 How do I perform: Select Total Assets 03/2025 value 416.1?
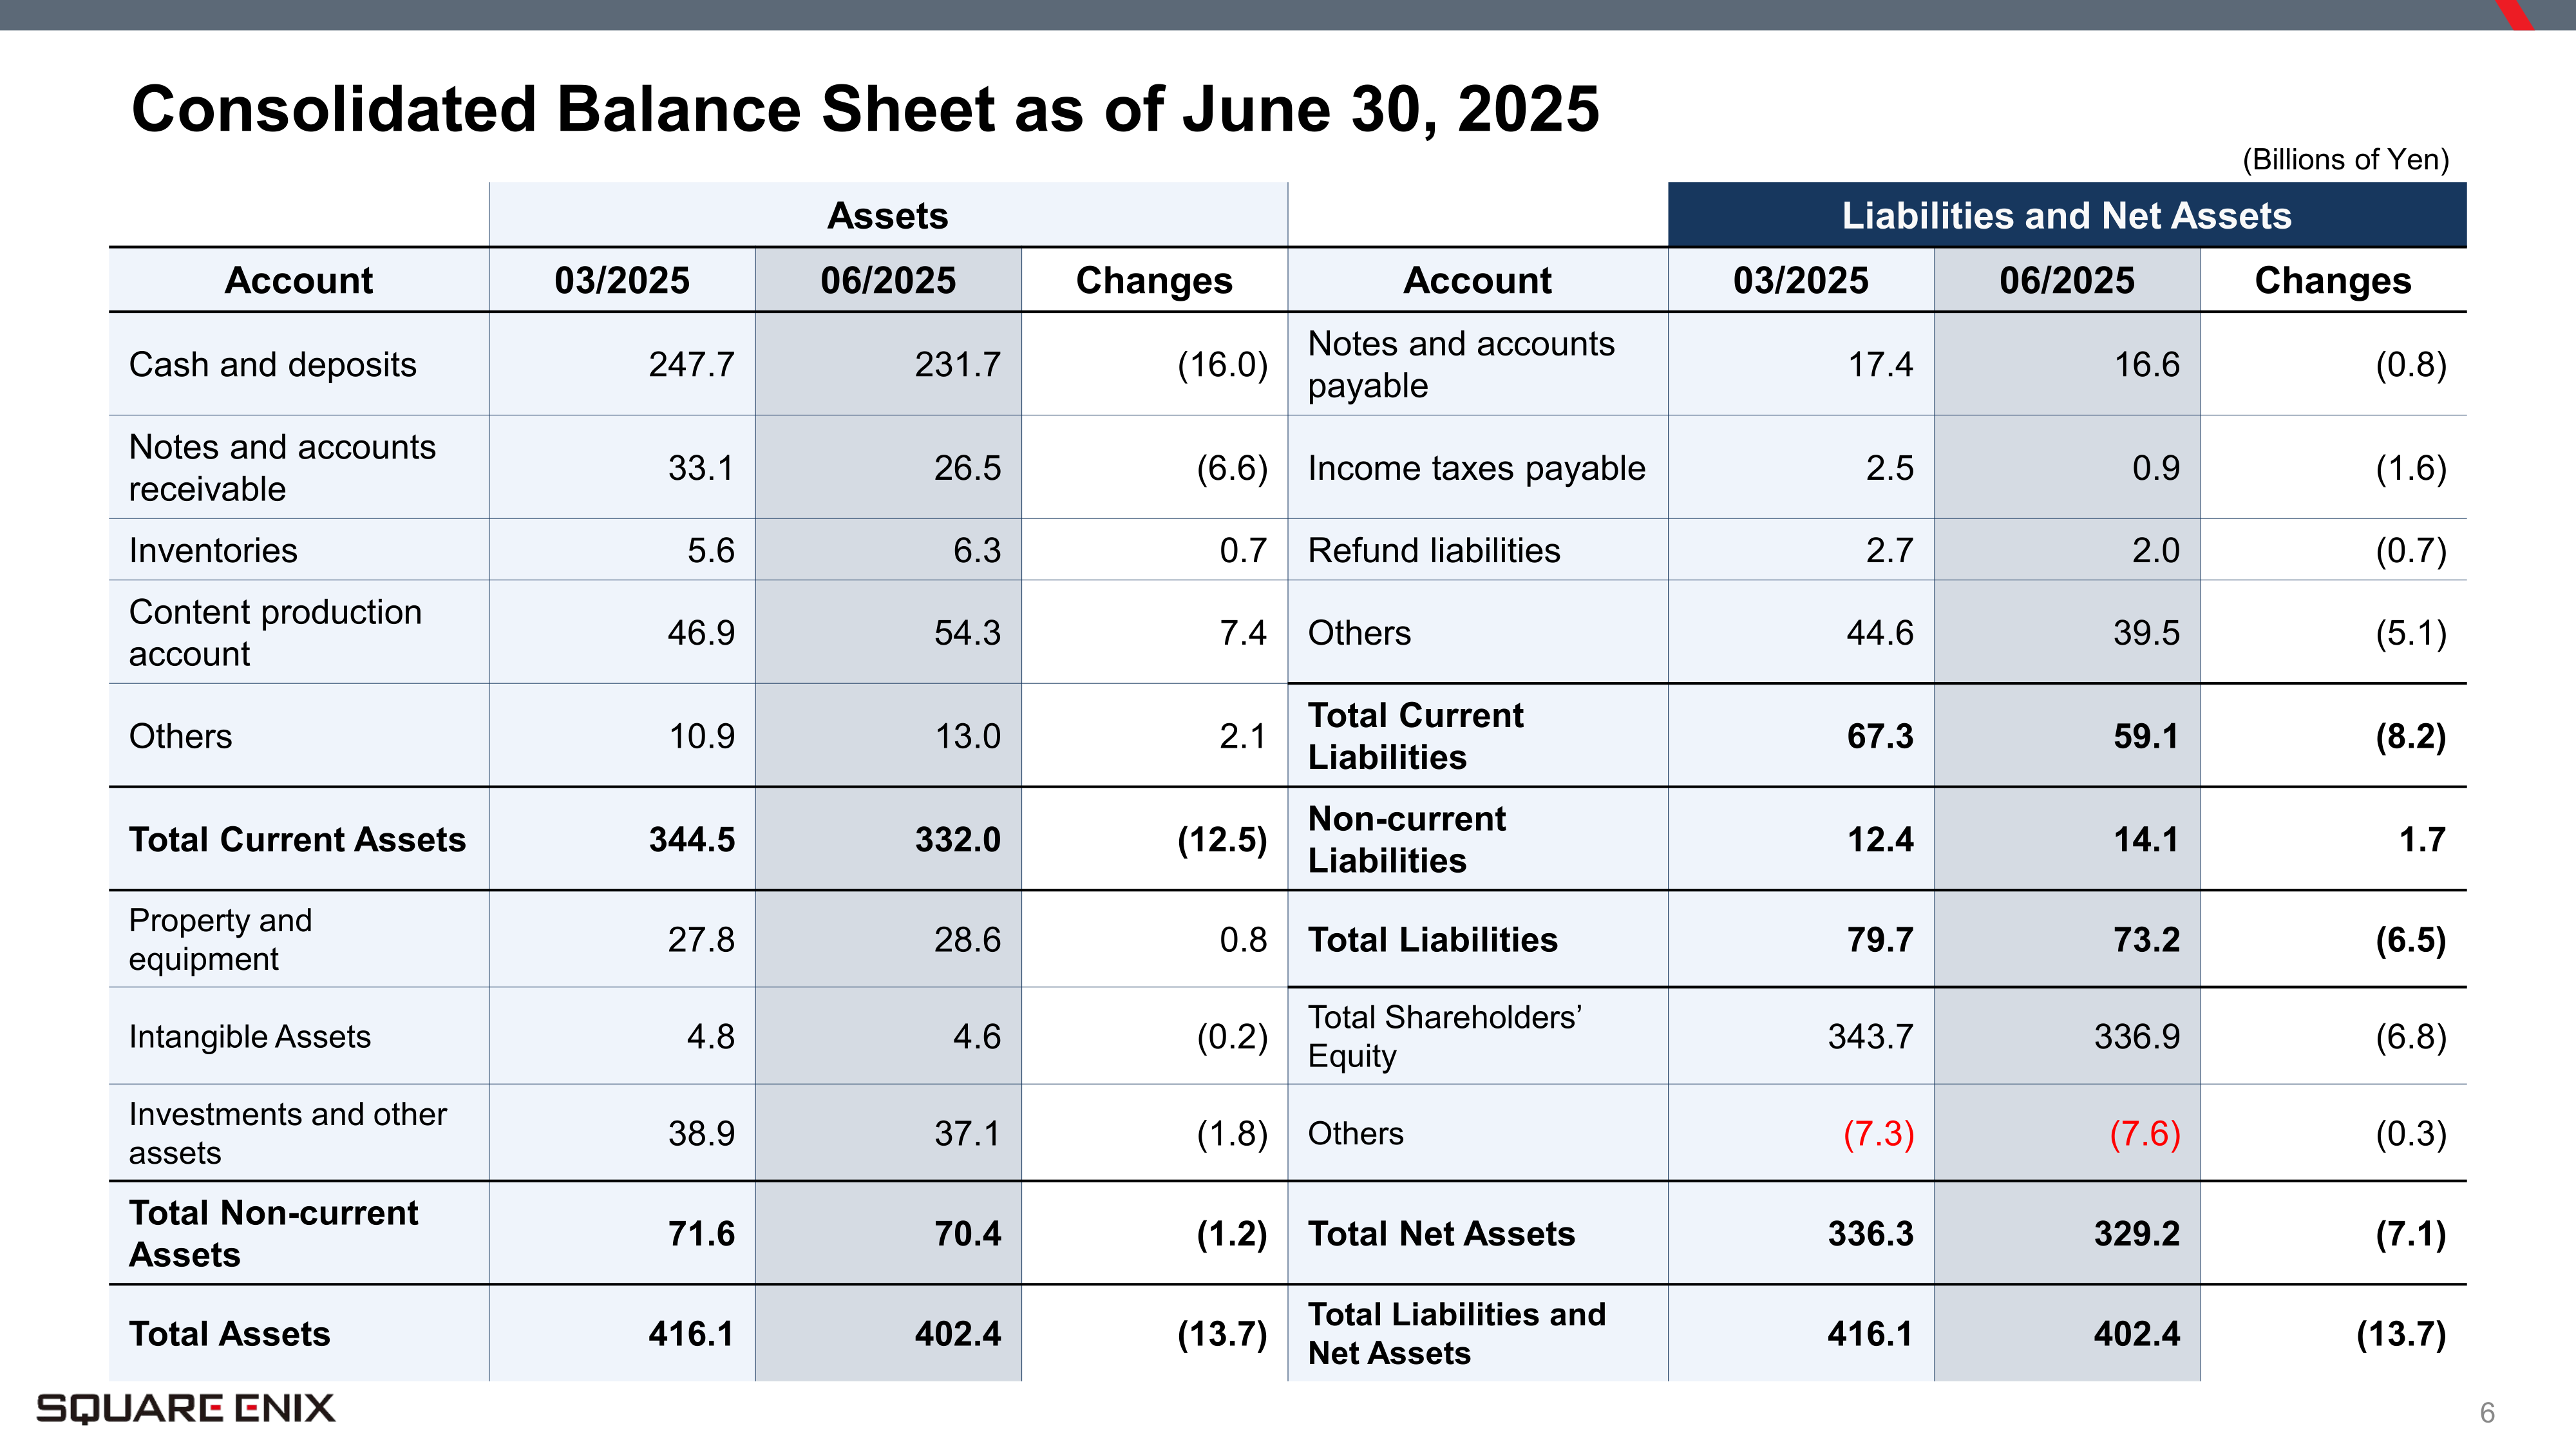691,1333
